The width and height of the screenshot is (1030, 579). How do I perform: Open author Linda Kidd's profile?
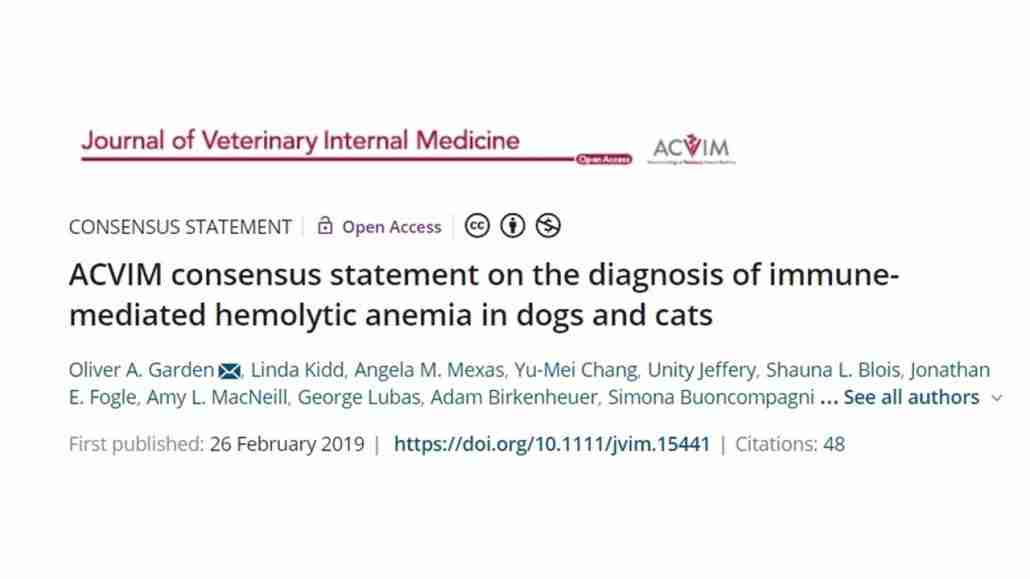pyautogui.click(x=298, y=370)
